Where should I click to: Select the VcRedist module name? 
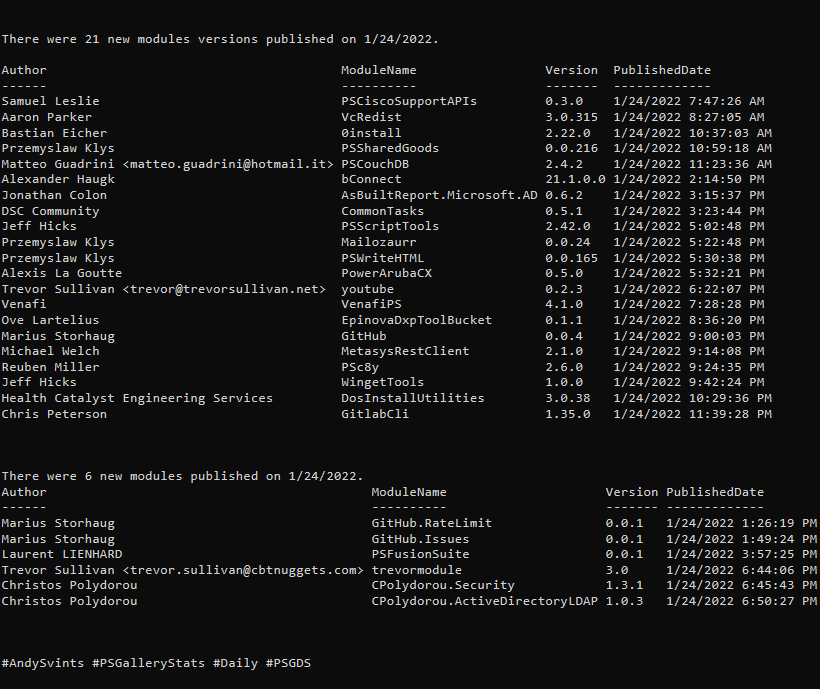tap(371, 117)
